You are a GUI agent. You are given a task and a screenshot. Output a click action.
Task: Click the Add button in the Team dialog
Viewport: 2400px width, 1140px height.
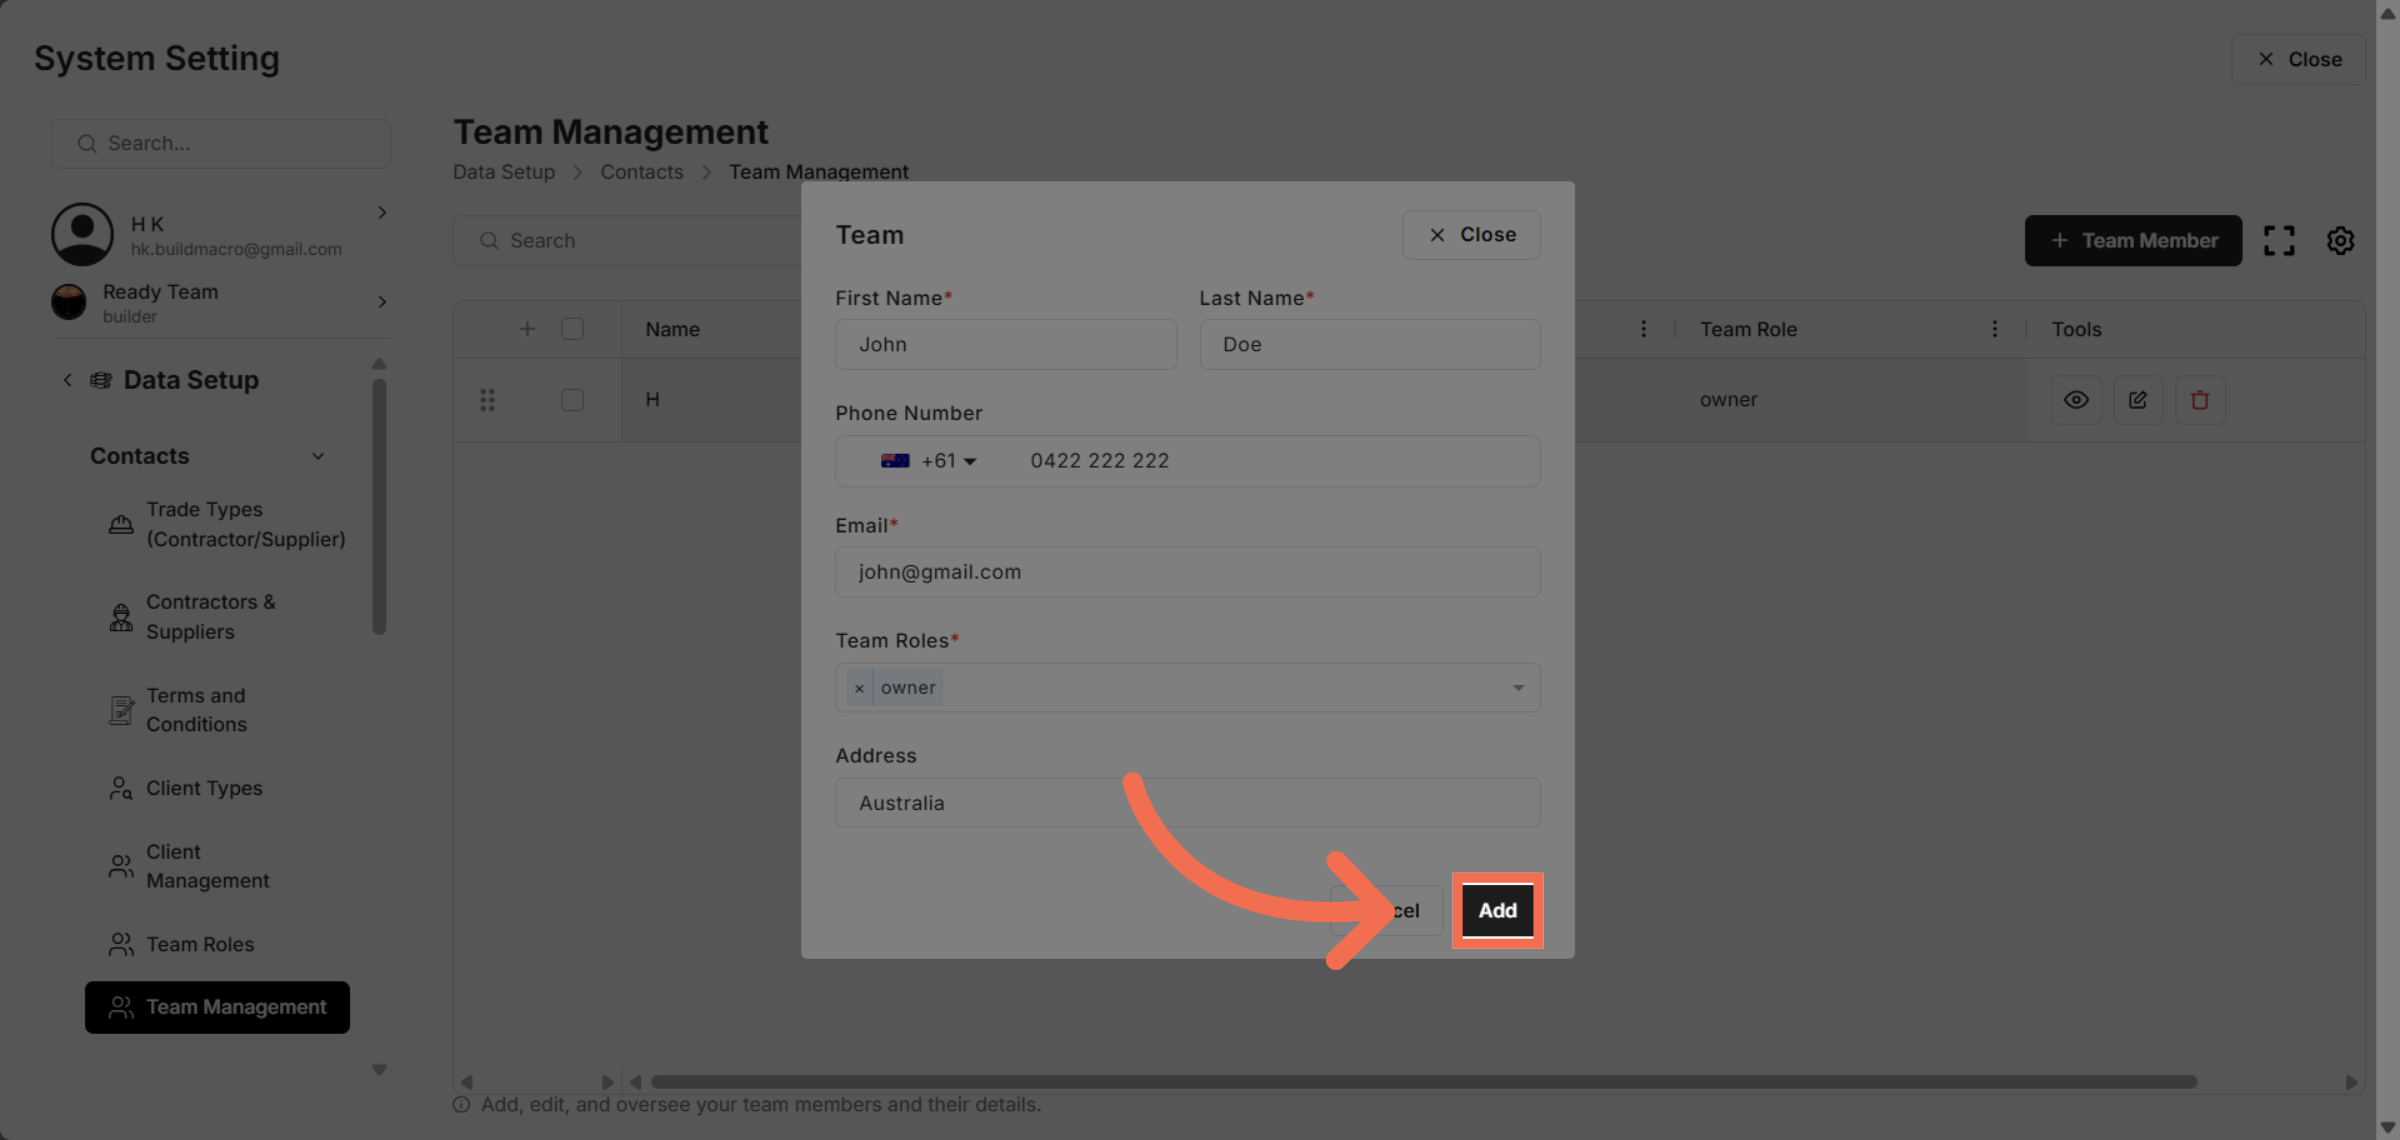[1497, 910]
